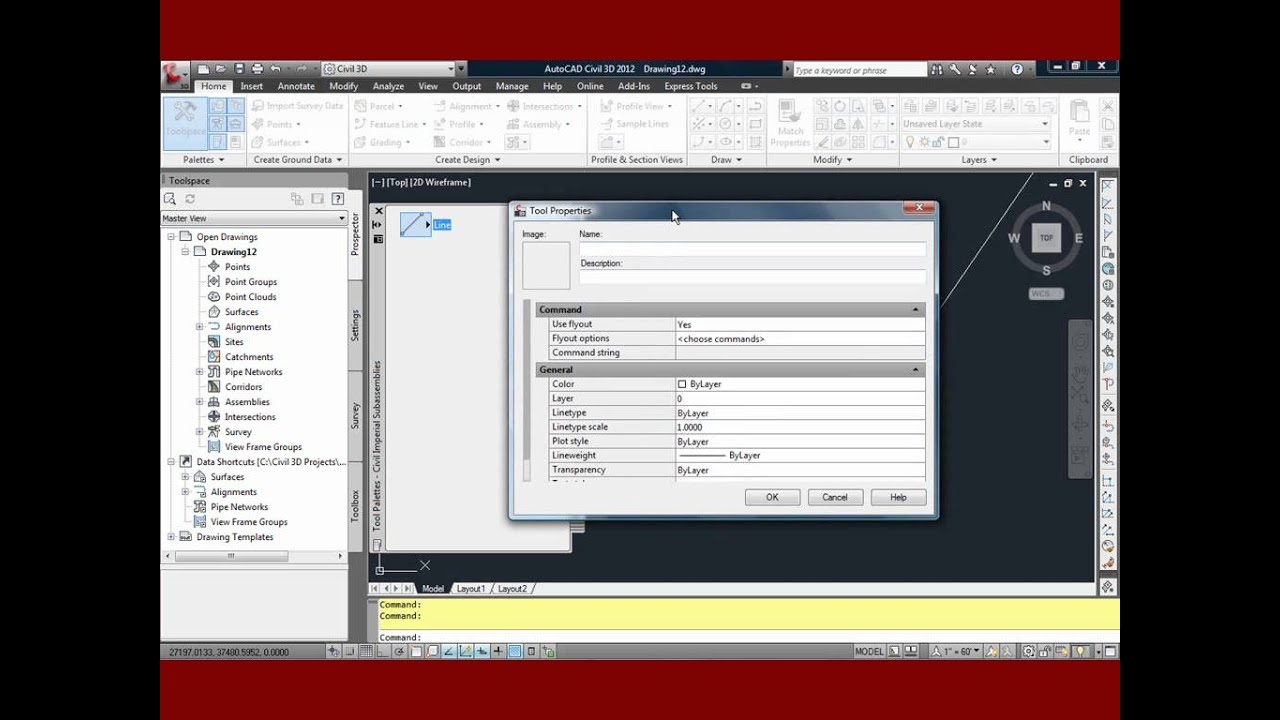This screenshot has width=1280, height=720.
Task: Toggle Snap Mode in status bar
Action: 350,652
